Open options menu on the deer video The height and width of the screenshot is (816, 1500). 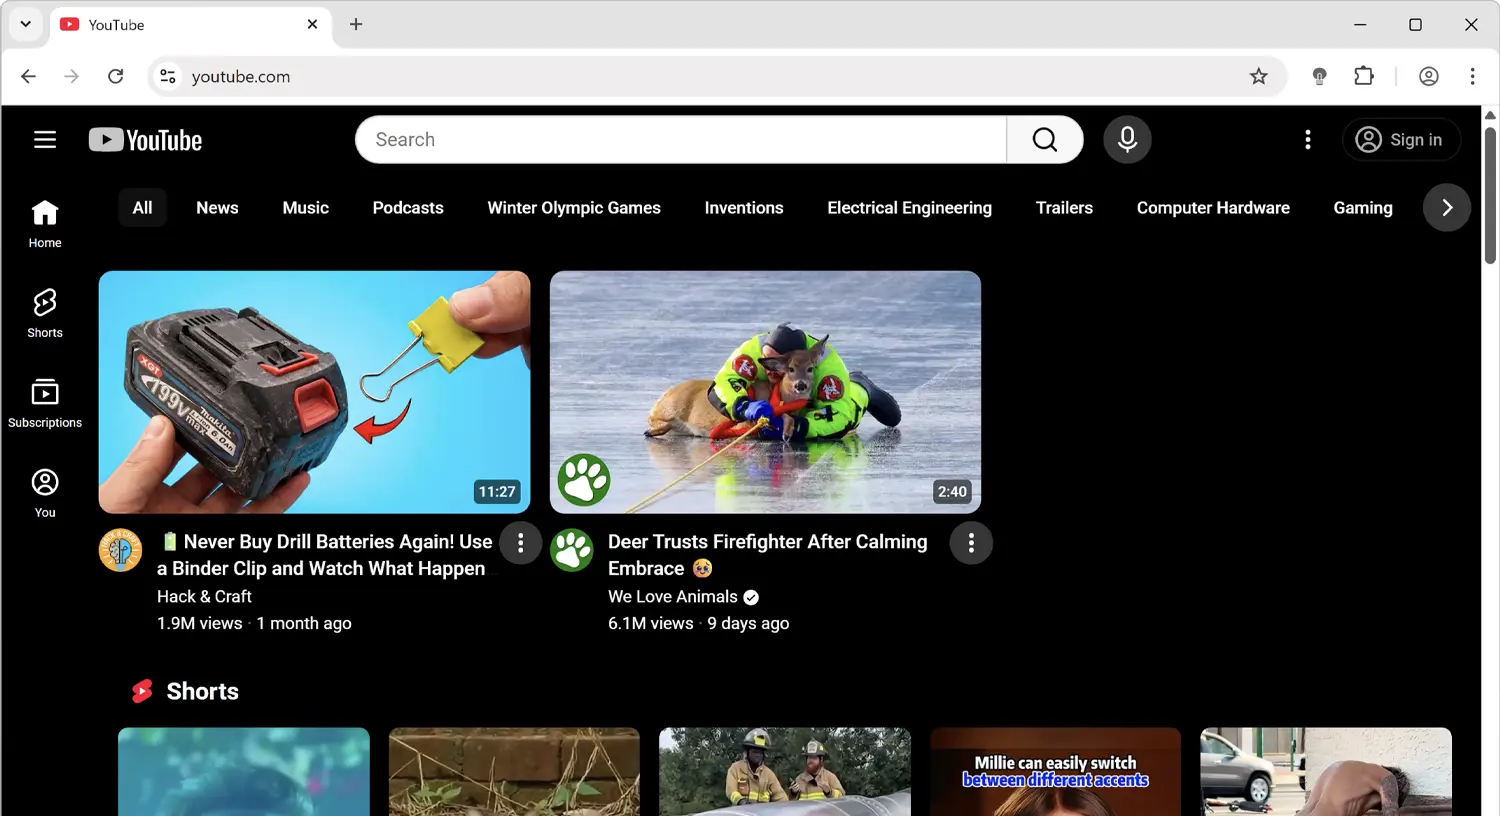[x=970, y=542]
